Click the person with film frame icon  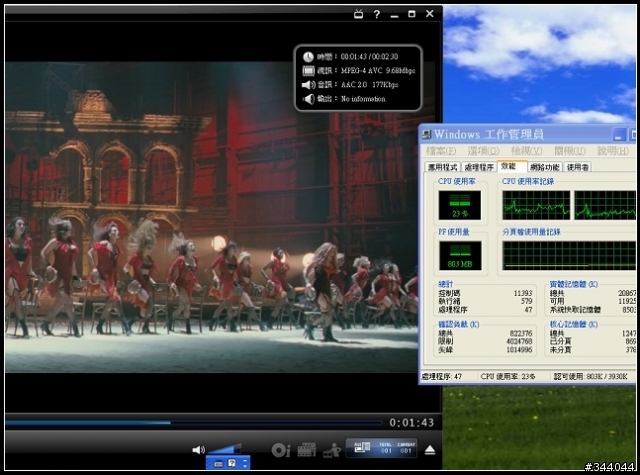pos(332,451)
